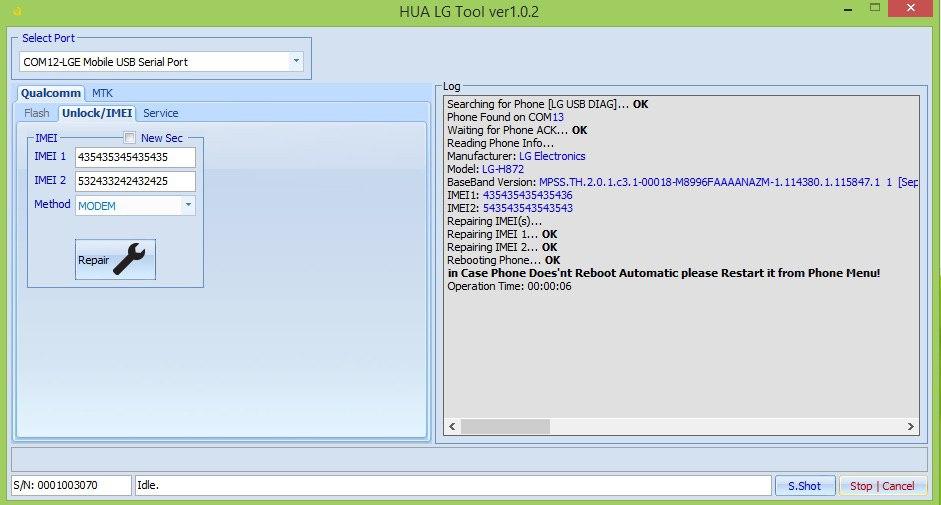The height and width of the screenshot is (505, 941).
Task: Click the log scroll left arrow
Action: coord(452,426)
